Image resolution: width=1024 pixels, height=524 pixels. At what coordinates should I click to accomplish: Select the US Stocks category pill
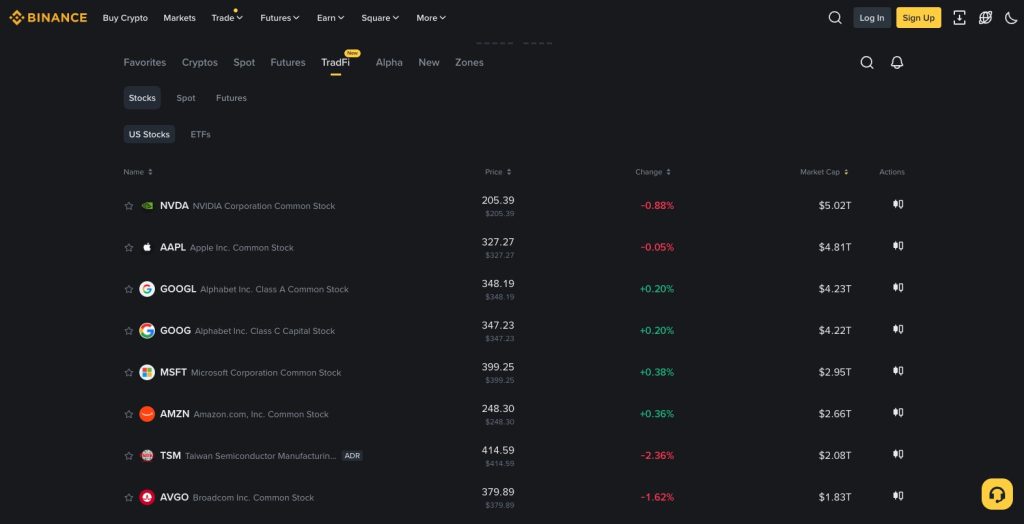(x=150, y=134)
